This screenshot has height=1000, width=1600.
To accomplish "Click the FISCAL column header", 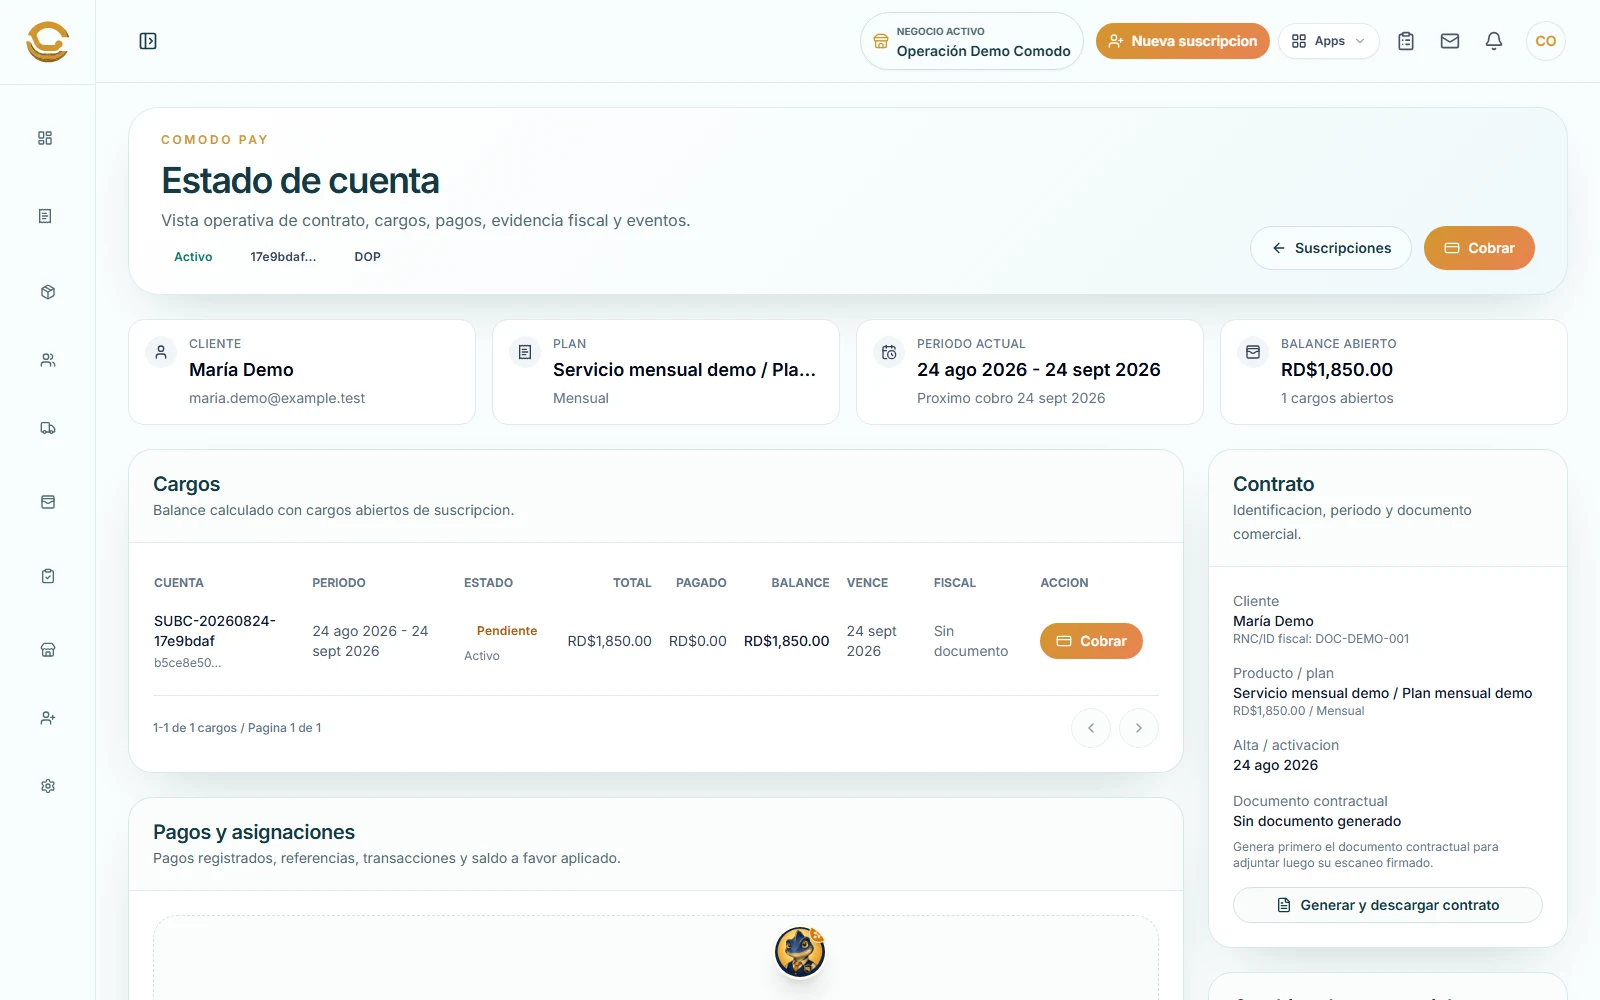I will (955, 583).
